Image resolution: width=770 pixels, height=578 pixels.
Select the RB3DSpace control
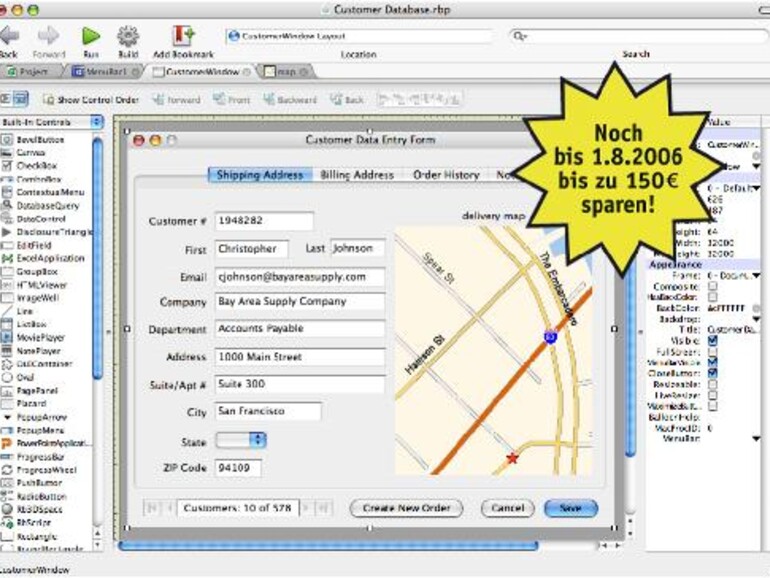coord(39,509)
